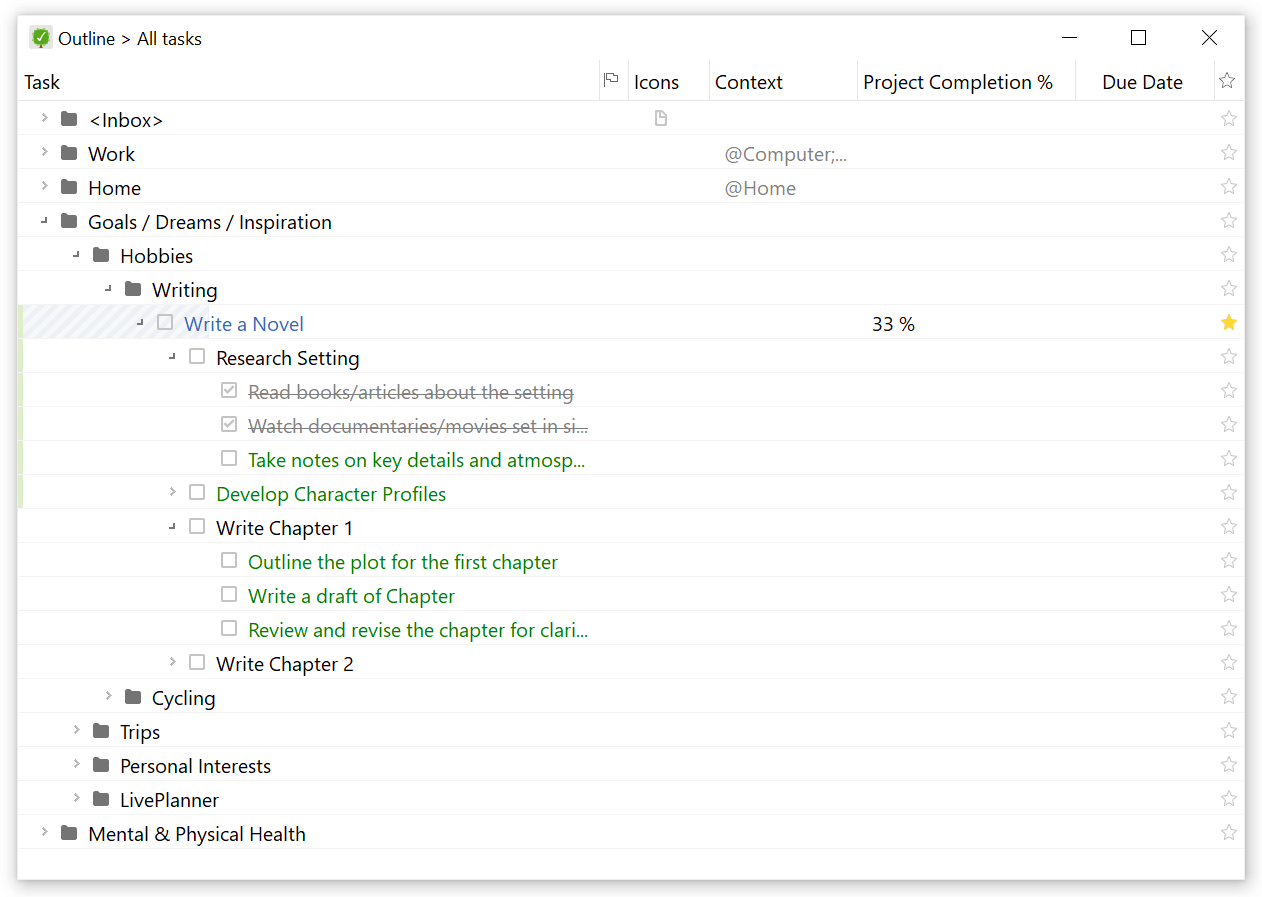
Task: Collapse the Goals / Dreams / Inspiration node
Action: (x=44, y=220)
